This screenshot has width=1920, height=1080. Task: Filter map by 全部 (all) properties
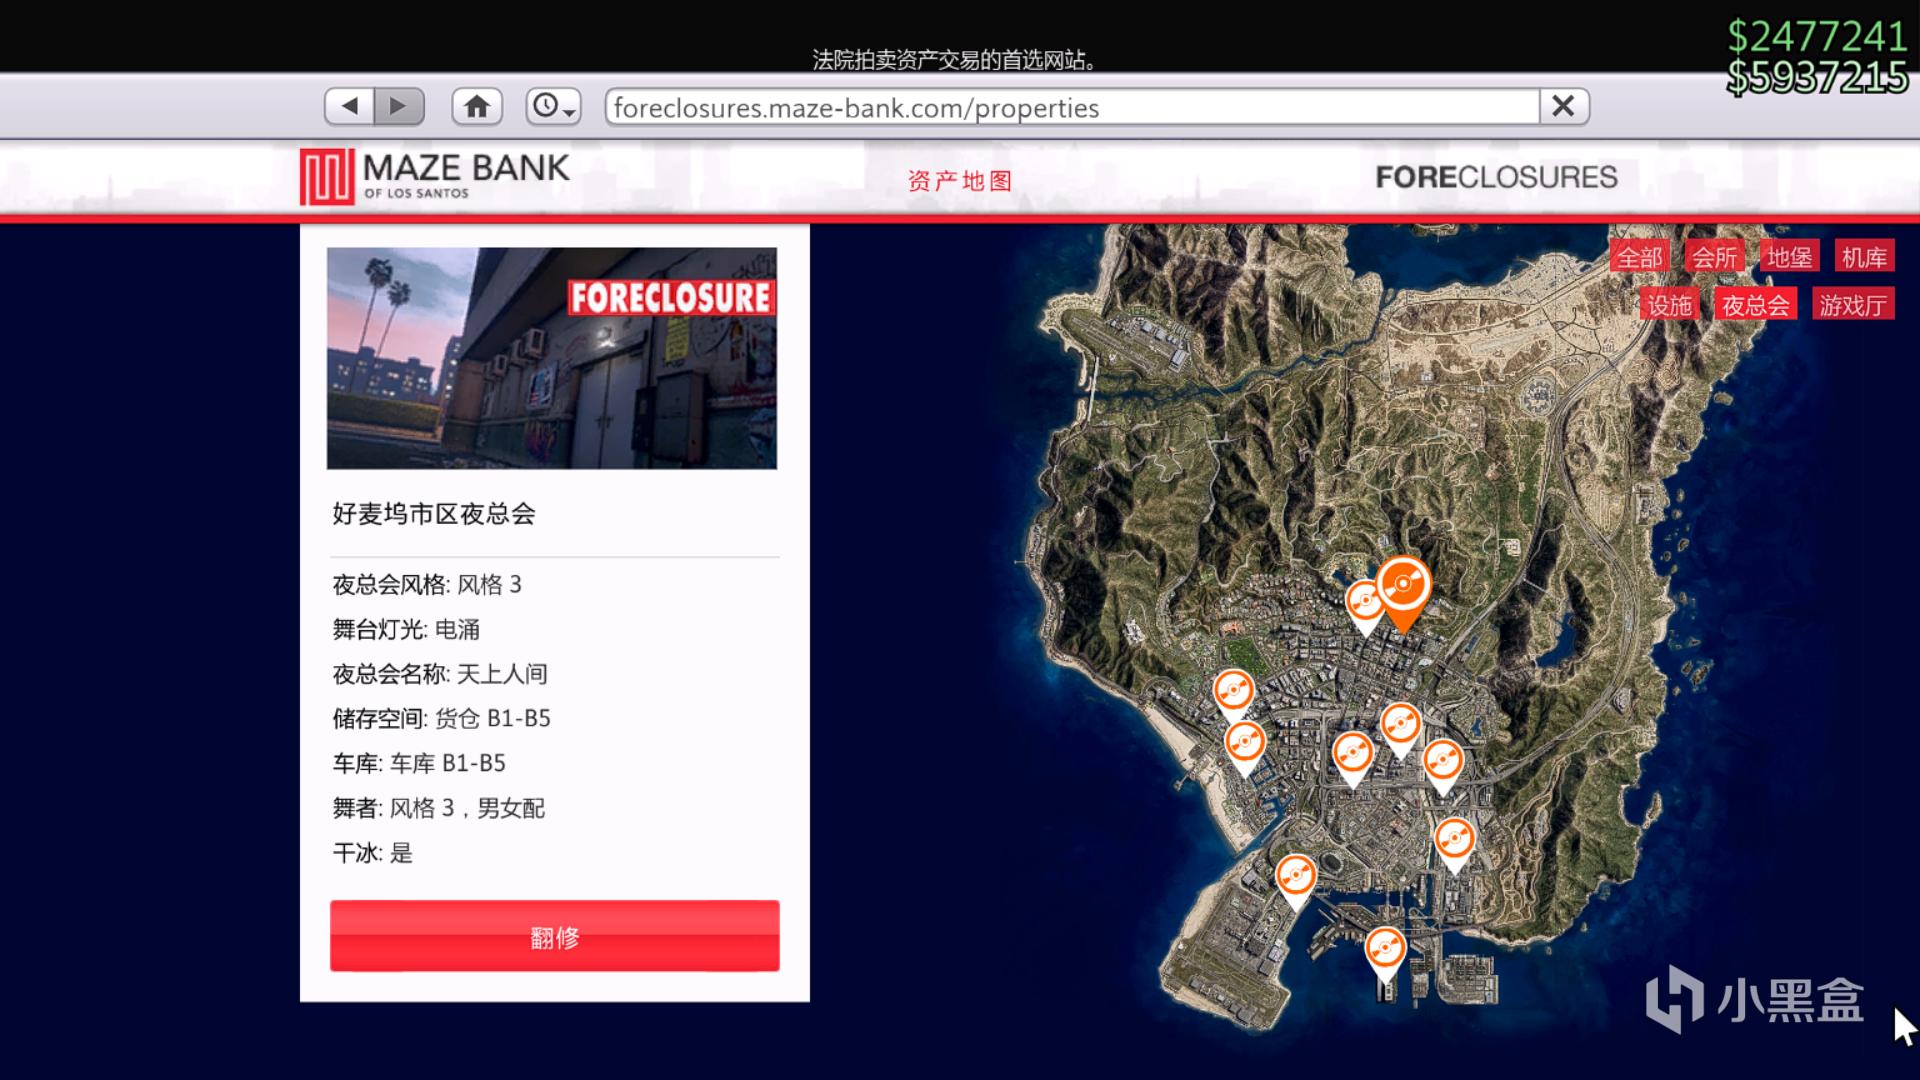click(x=1639, y=257)
